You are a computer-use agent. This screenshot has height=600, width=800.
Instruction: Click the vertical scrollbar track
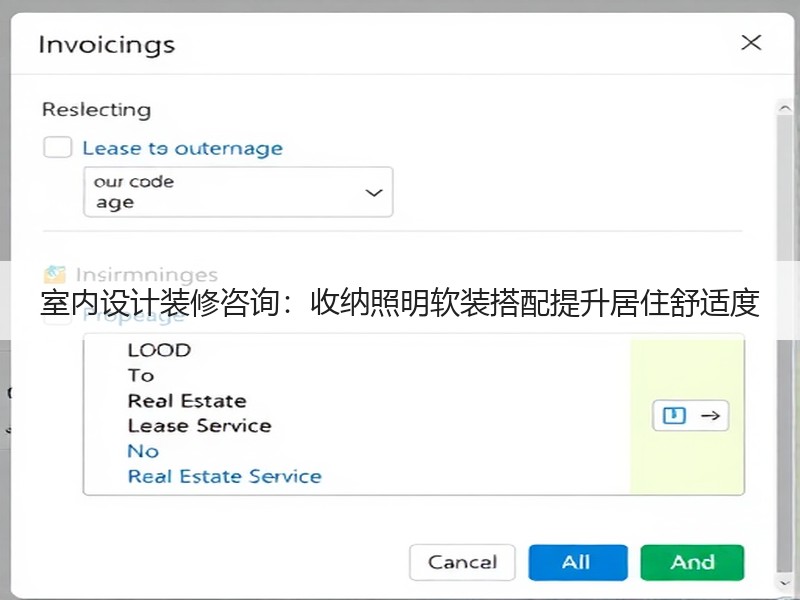coord(785,344)
